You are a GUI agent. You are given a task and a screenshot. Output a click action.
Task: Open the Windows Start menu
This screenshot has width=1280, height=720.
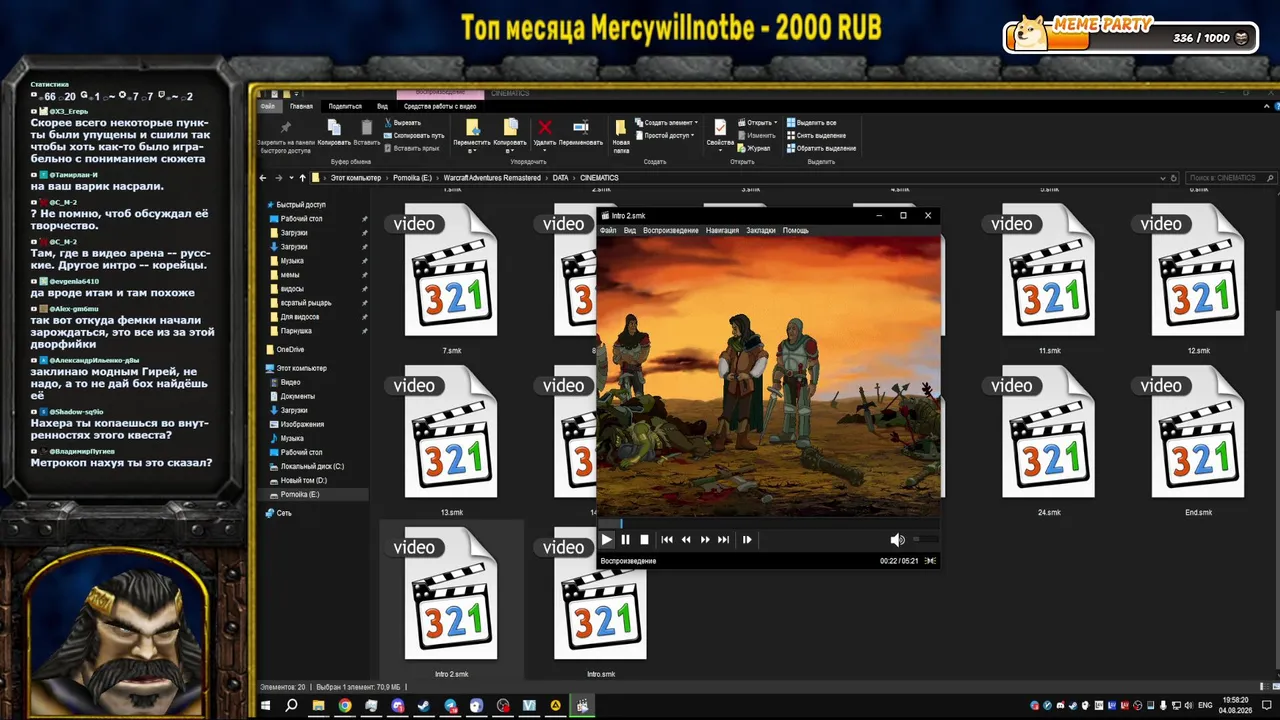click(x=265, y=706)
